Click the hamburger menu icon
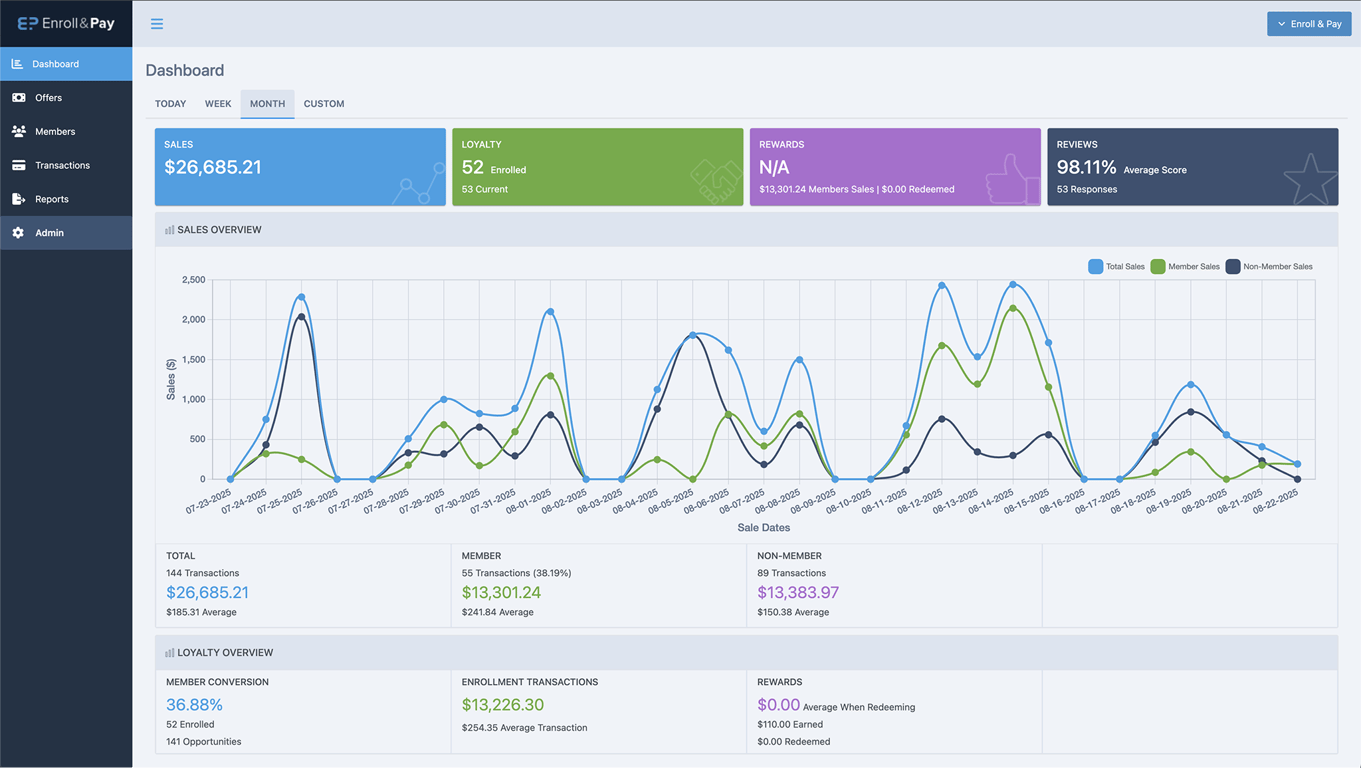Viewport: 1361px width, 768px height. [157, 24]
